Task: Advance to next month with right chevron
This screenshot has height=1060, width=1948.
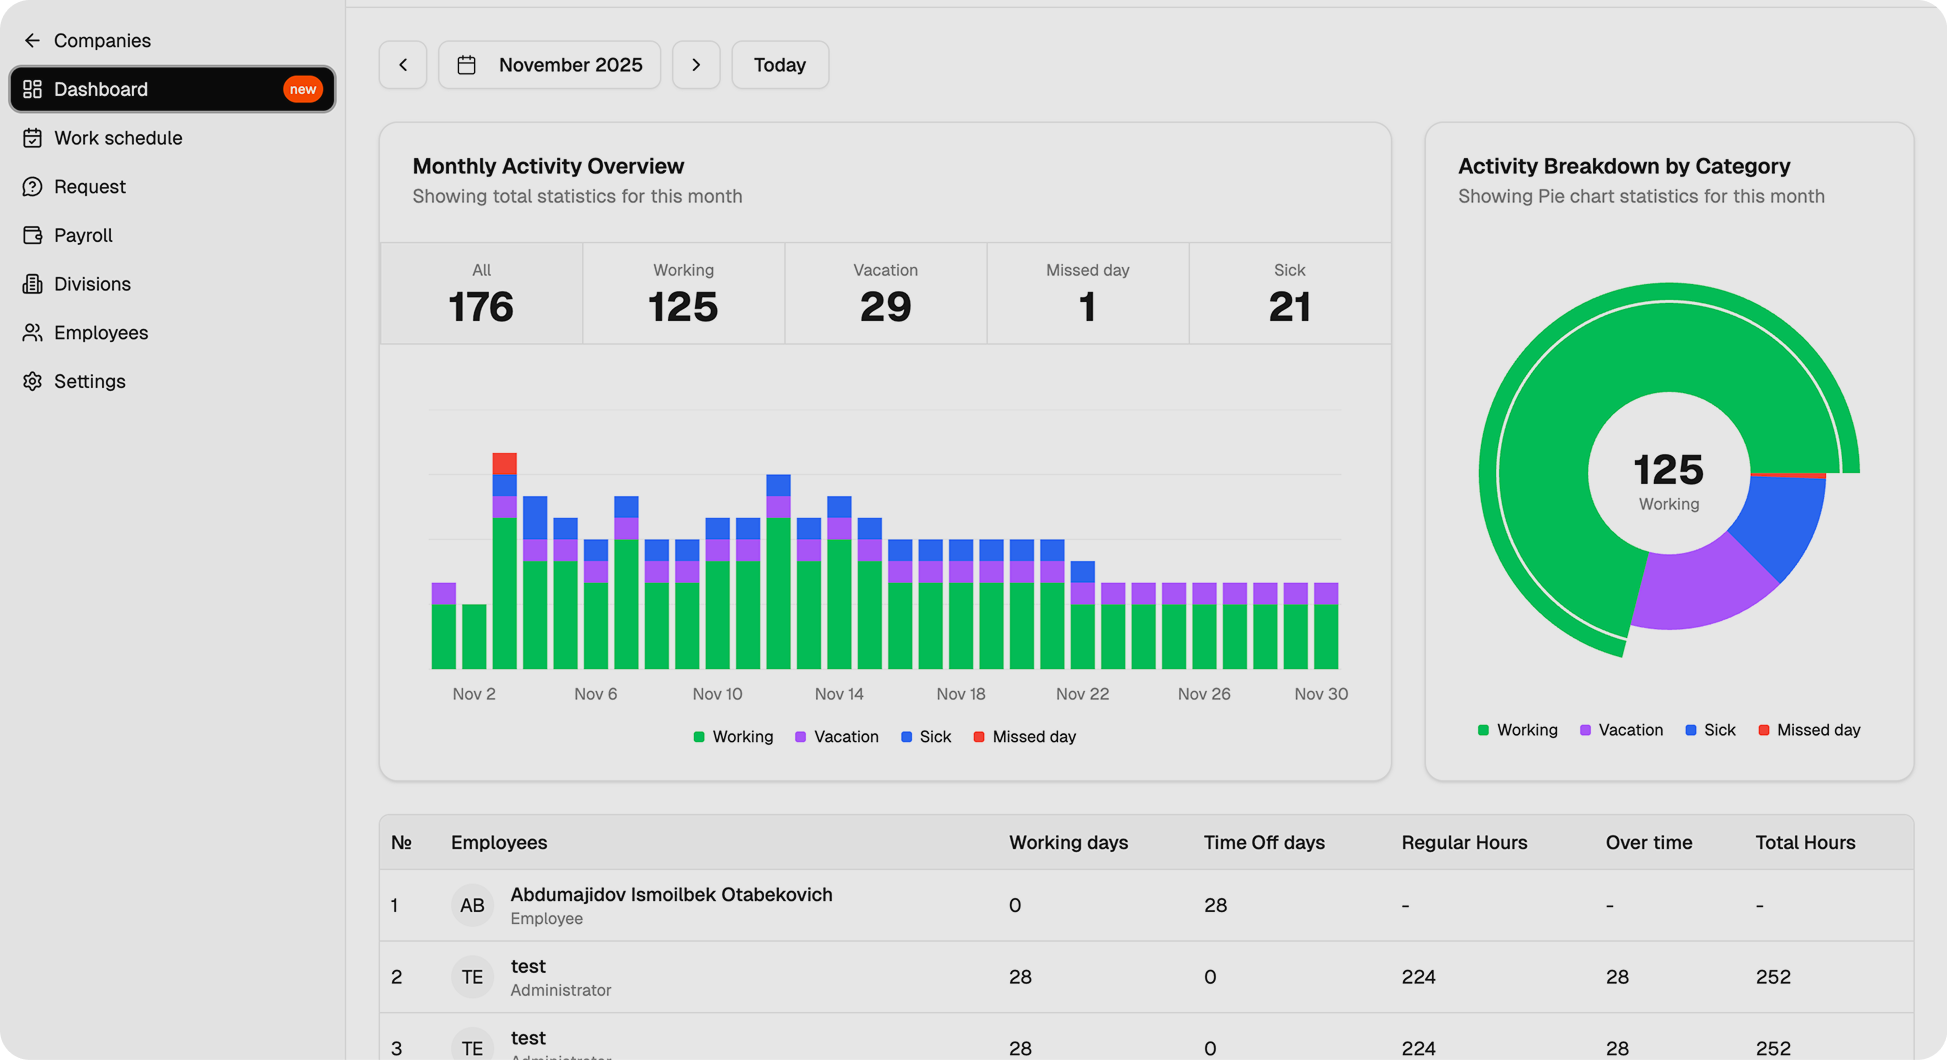Action: 696,65
